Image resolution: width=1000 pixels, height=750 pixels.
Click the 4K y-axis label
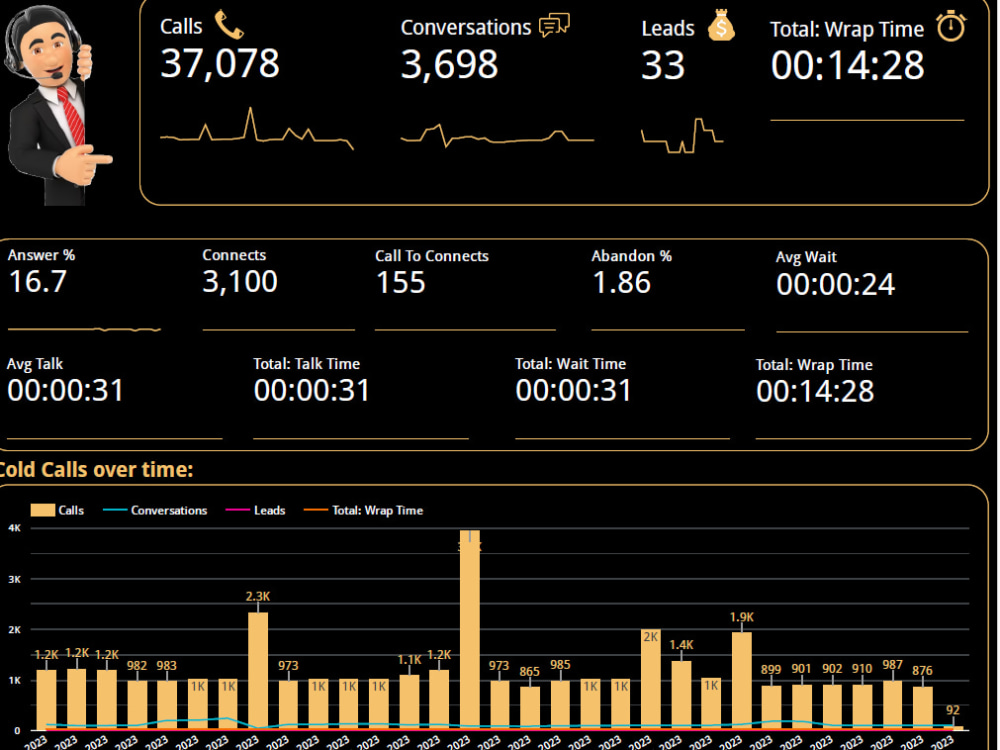14,528
